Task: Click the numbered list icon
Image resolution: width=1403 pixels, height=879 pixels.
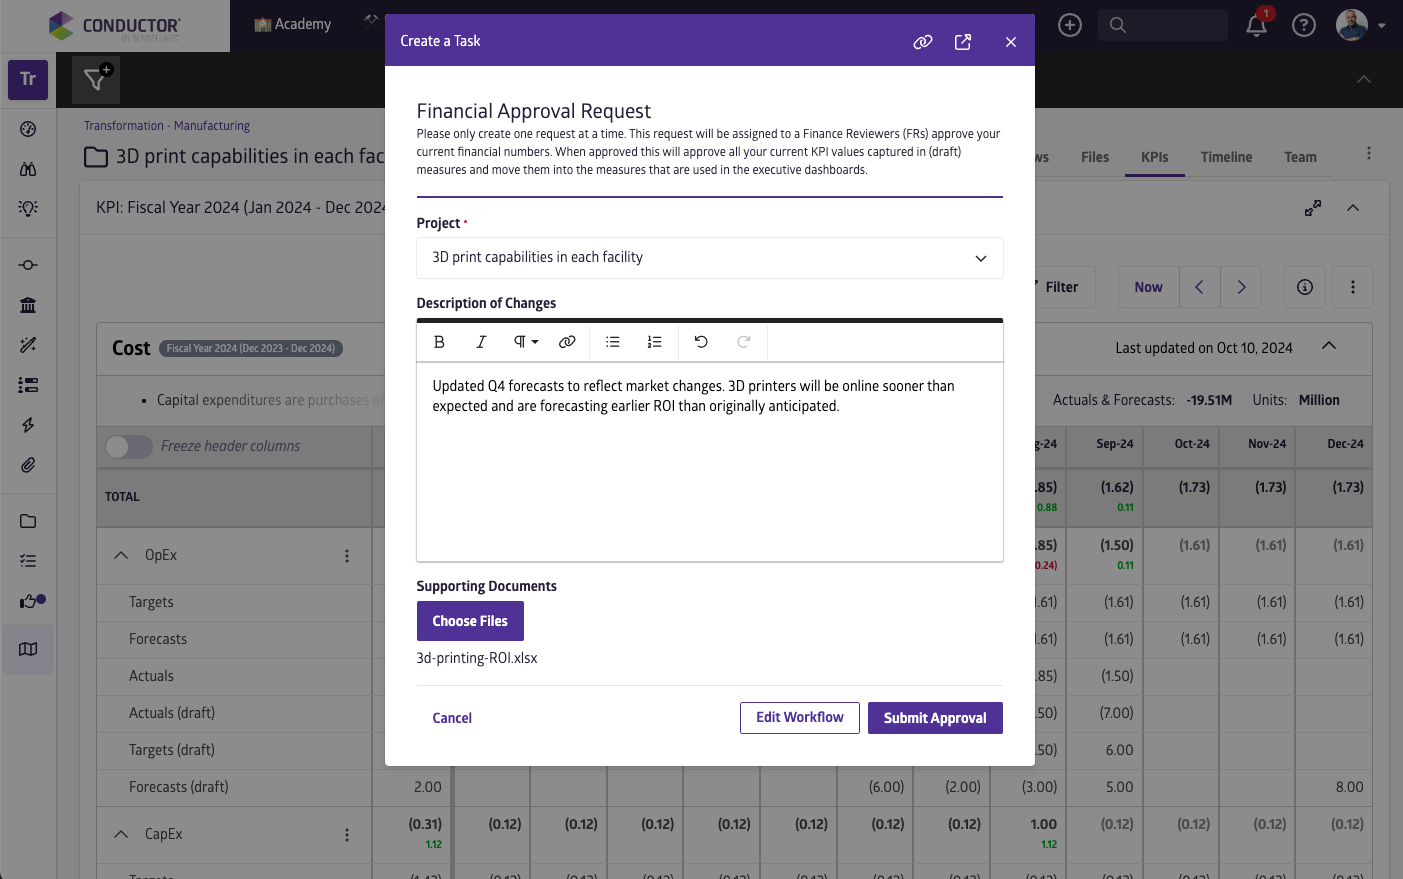Action: [x=654, y=342]
